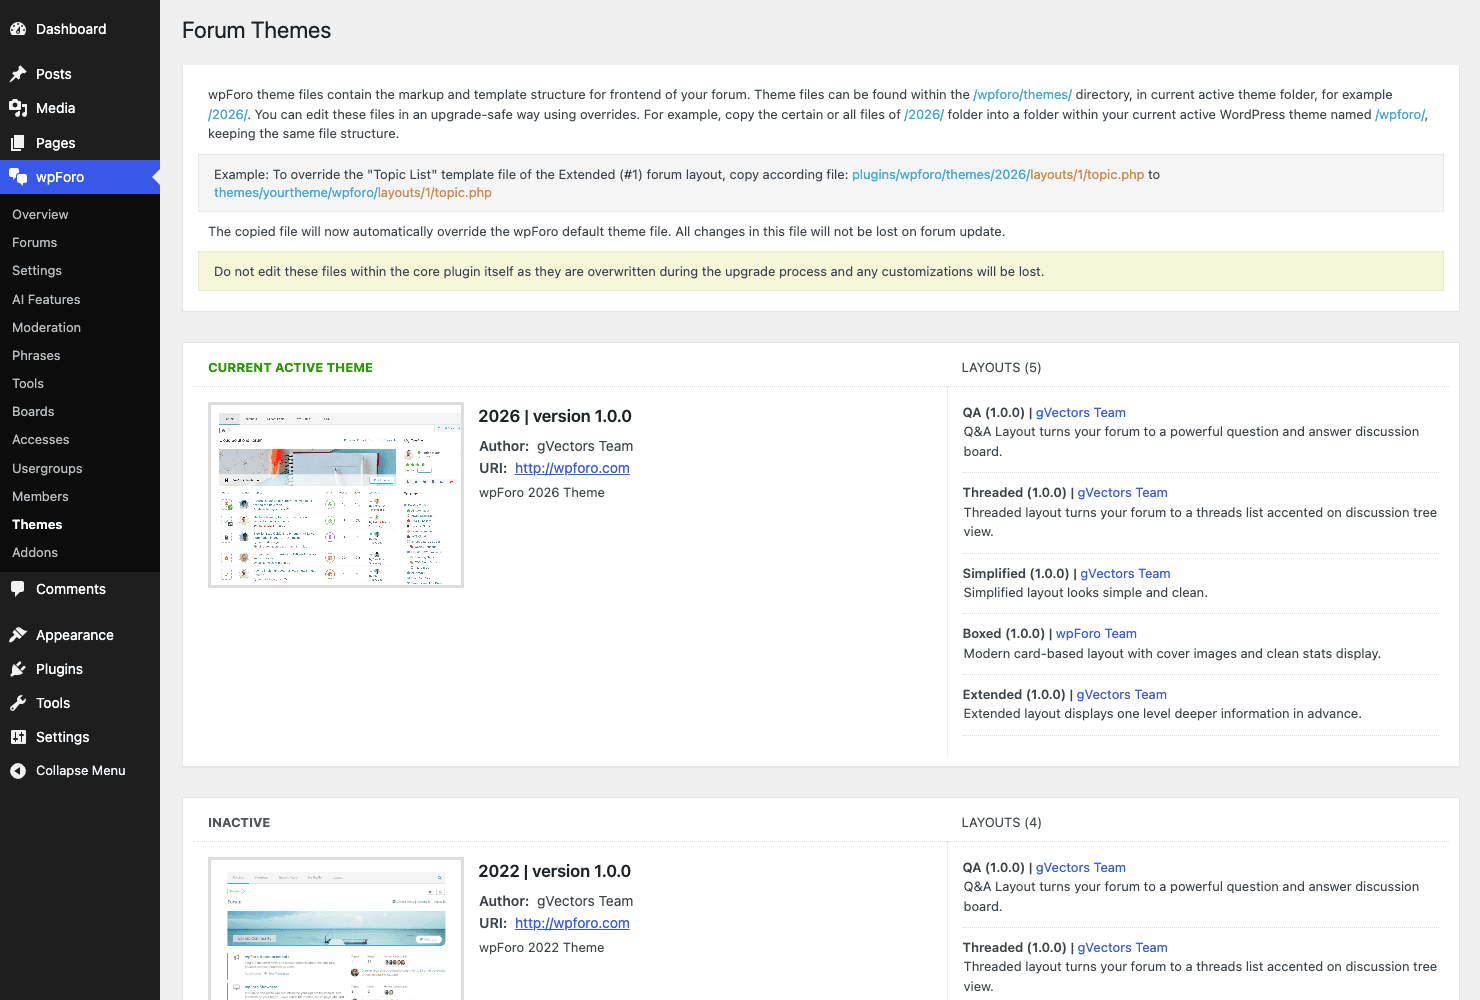1480x1000 pixels.
Task: Click the 2026 theme screenshot thumbnail
Action: coord(336,495)
